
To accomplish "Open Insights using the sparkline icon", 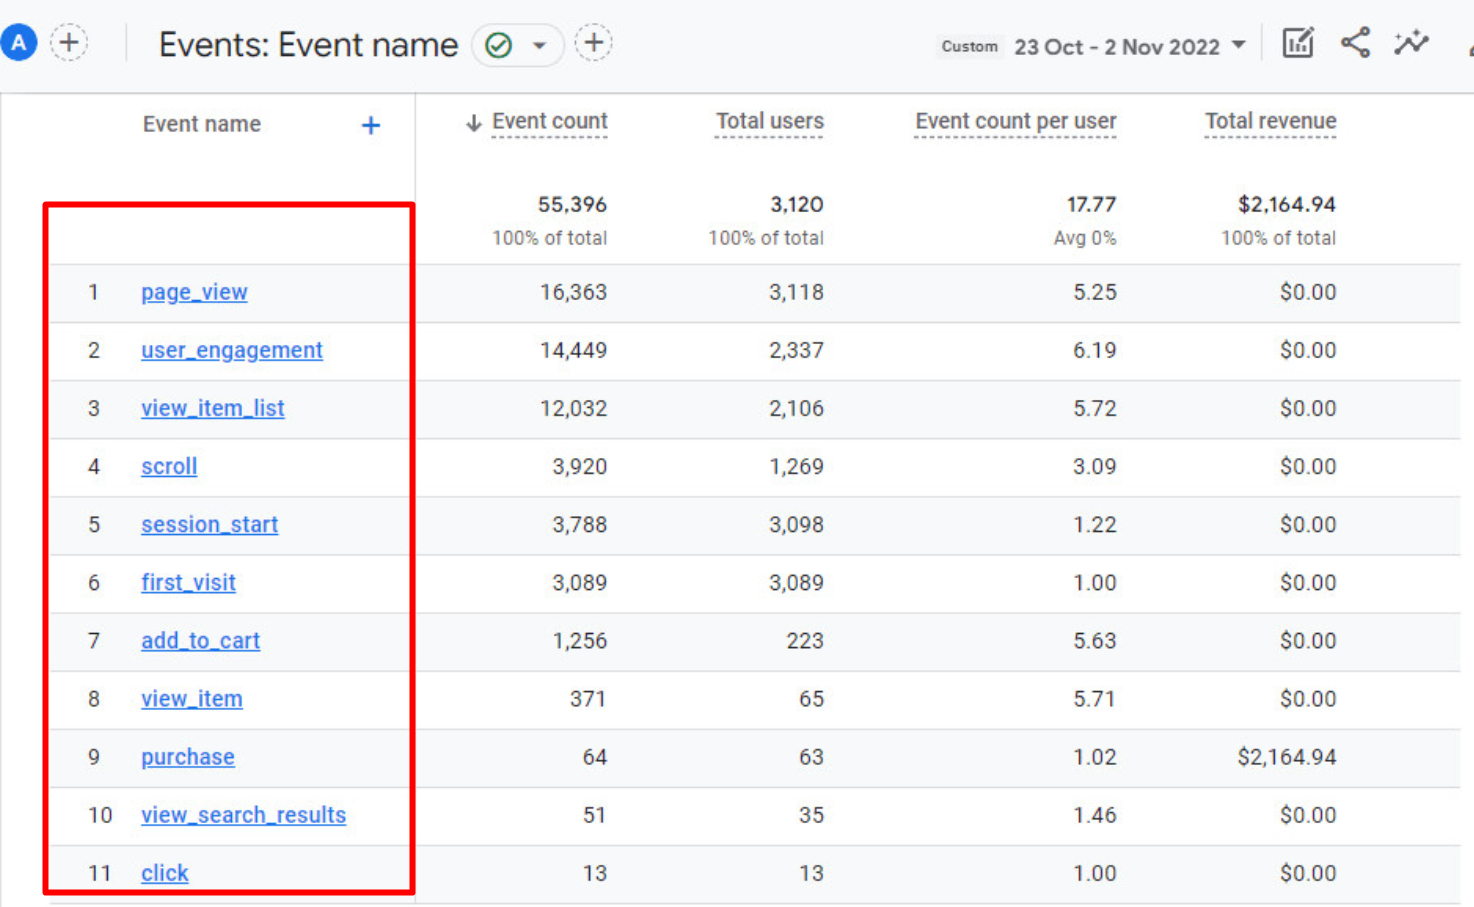I will (1411, 43).
